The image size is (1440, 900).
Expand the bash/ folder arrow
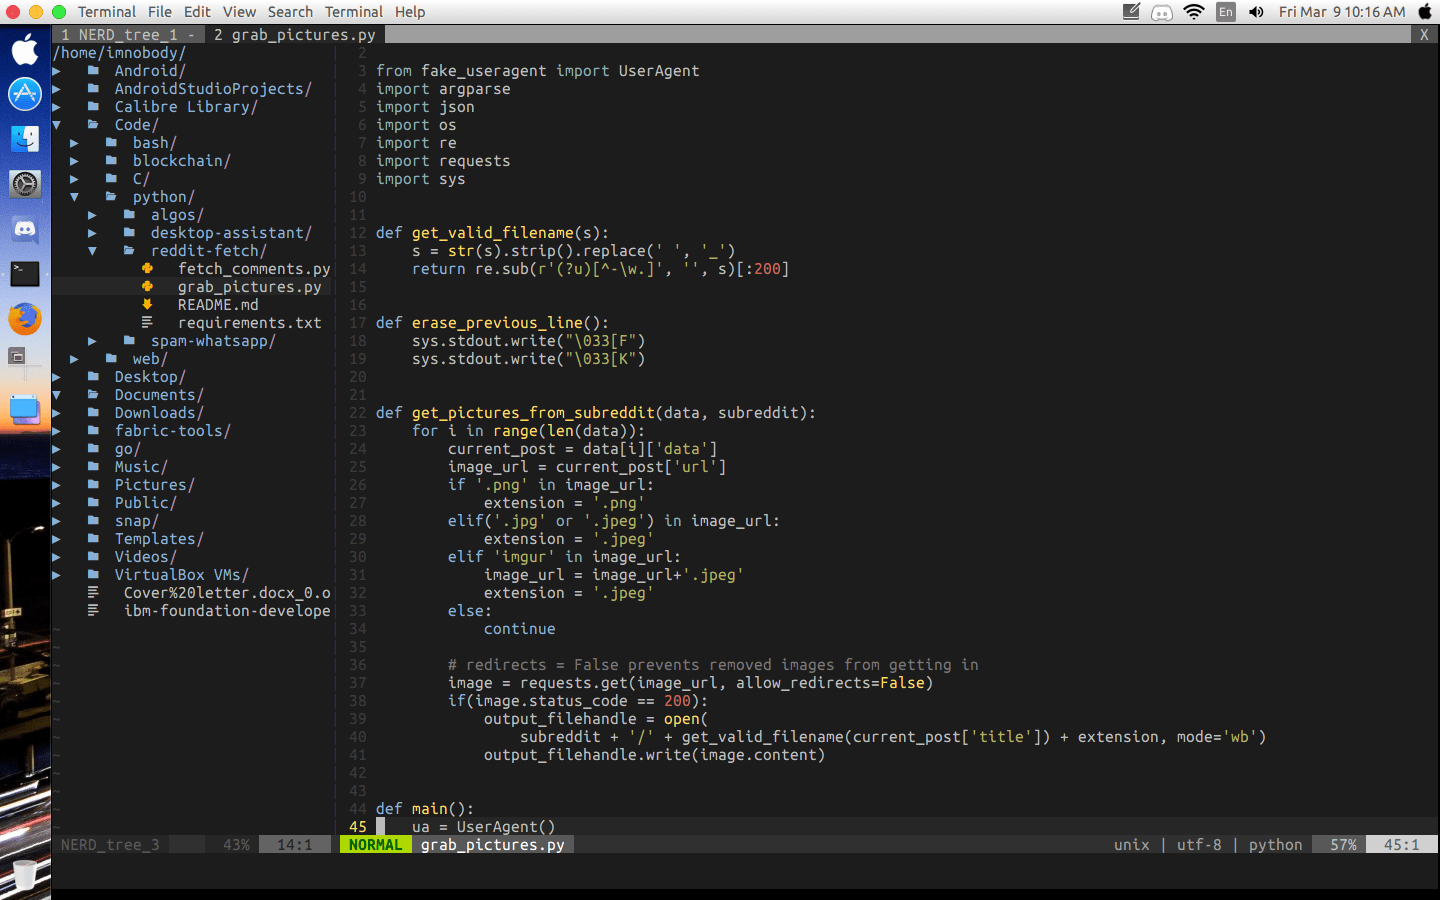(x=75, y=143)
